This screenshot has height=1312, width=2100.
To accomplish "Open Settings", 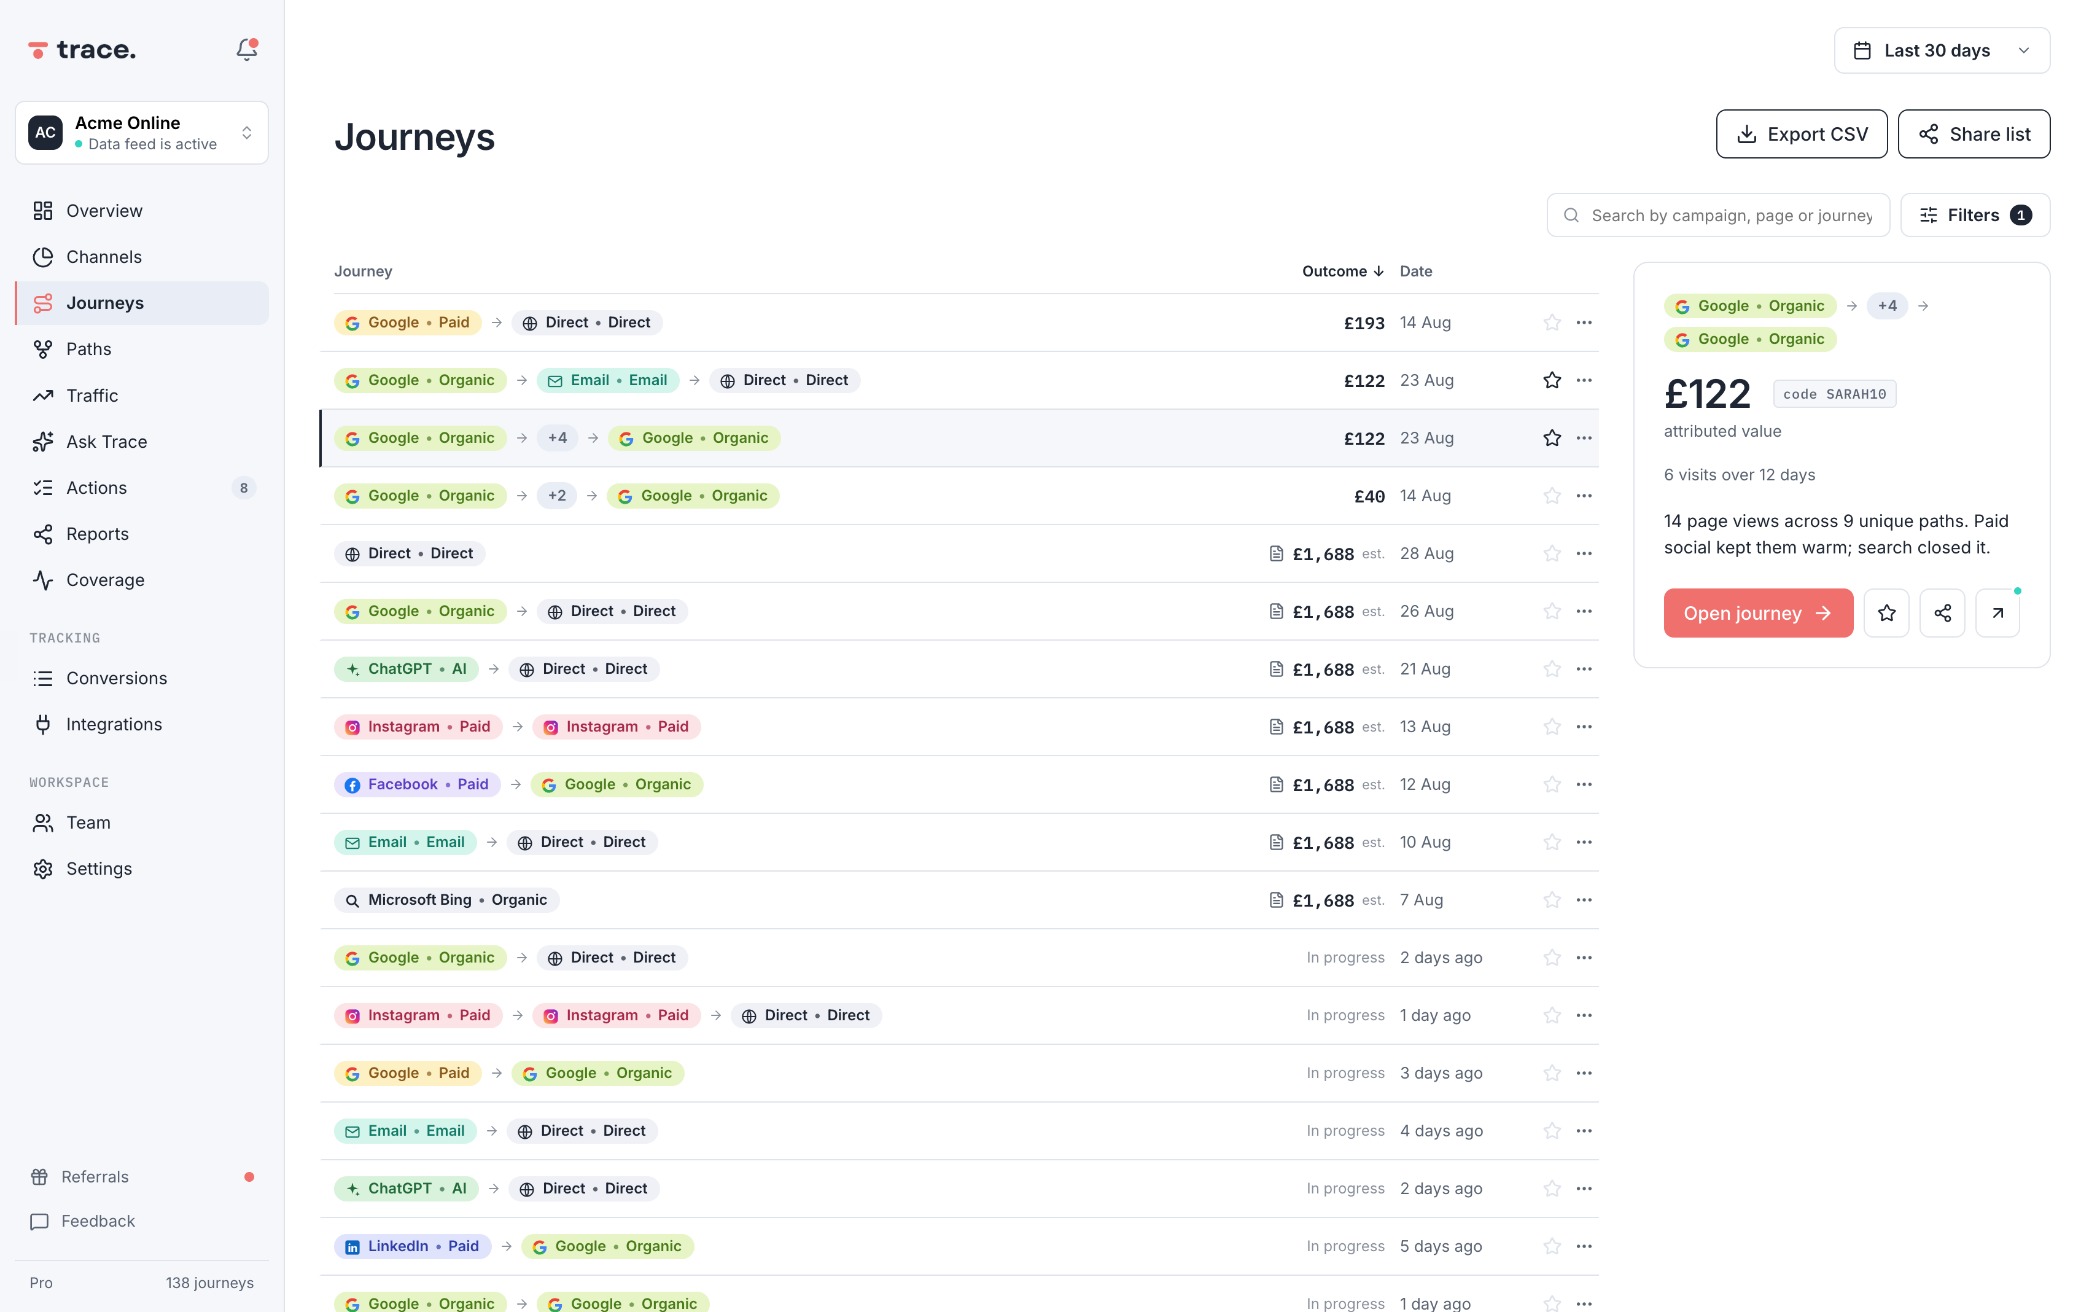I will coord(142,869).
